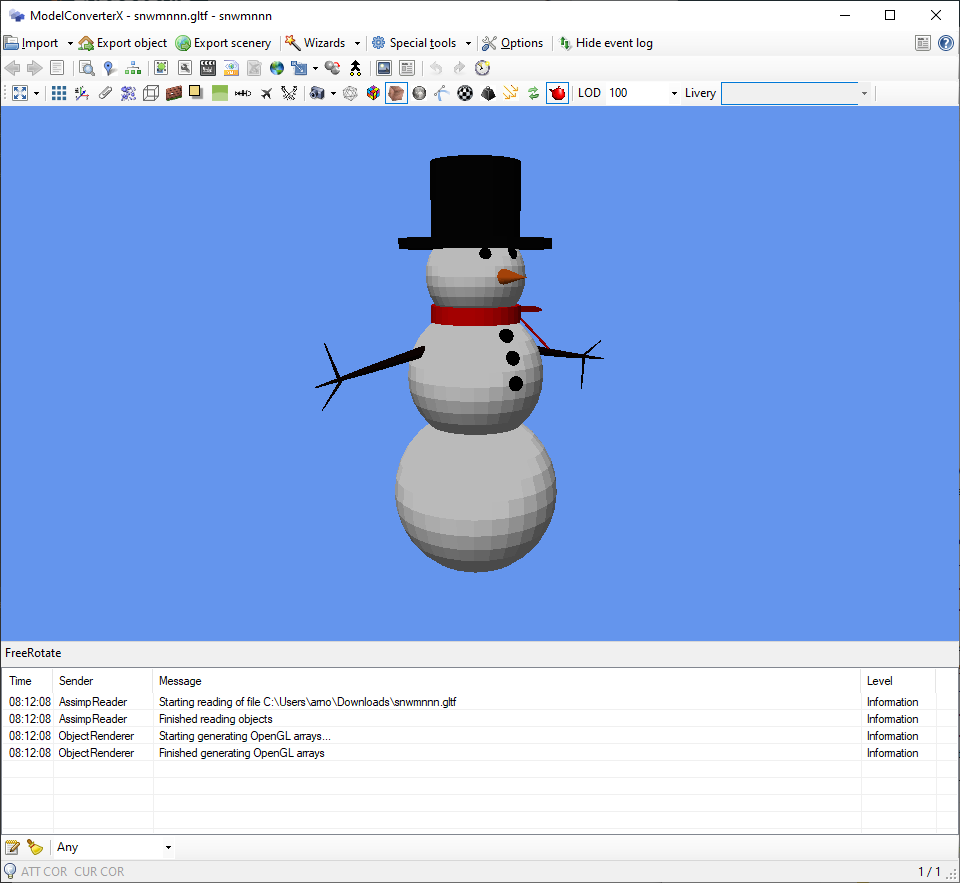The image size is (960, 883).
Task: Click the picture preview window icon
Action: point(384,68)
